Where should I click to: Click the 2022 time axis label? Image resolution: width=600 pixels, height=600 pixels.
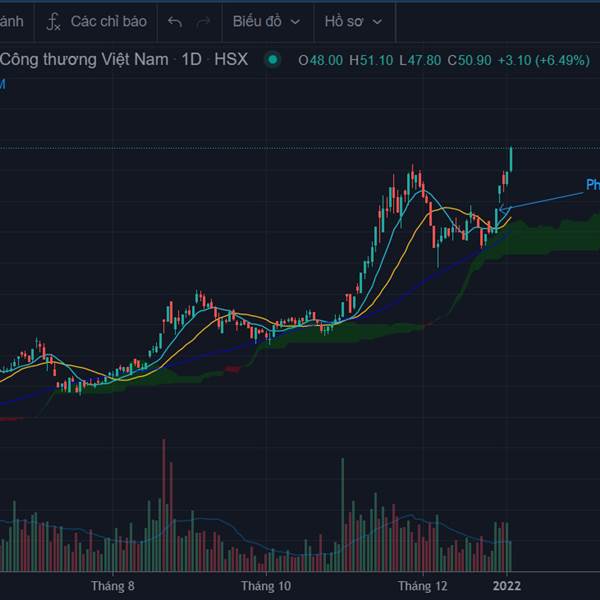[x=507, y=586]
